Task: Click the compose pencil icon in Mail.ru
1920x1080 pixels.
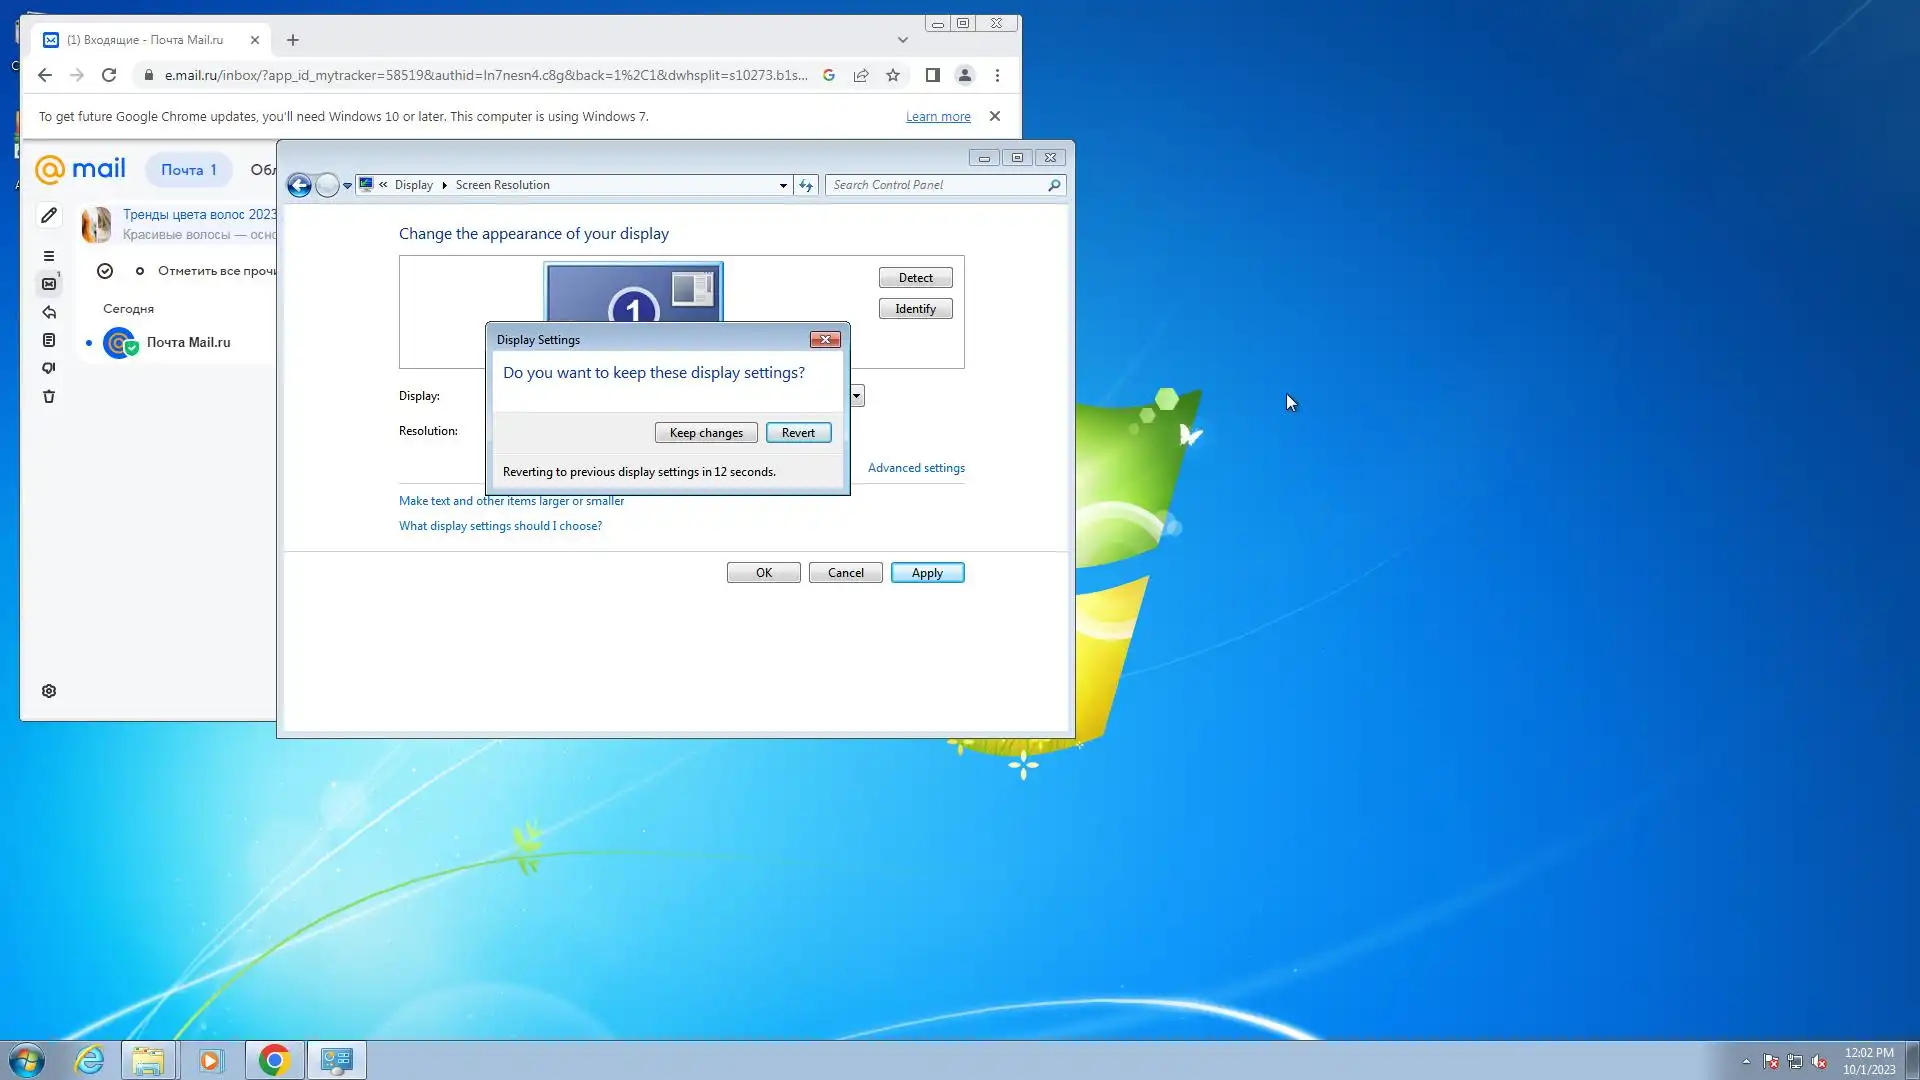Action: [48, 215]
